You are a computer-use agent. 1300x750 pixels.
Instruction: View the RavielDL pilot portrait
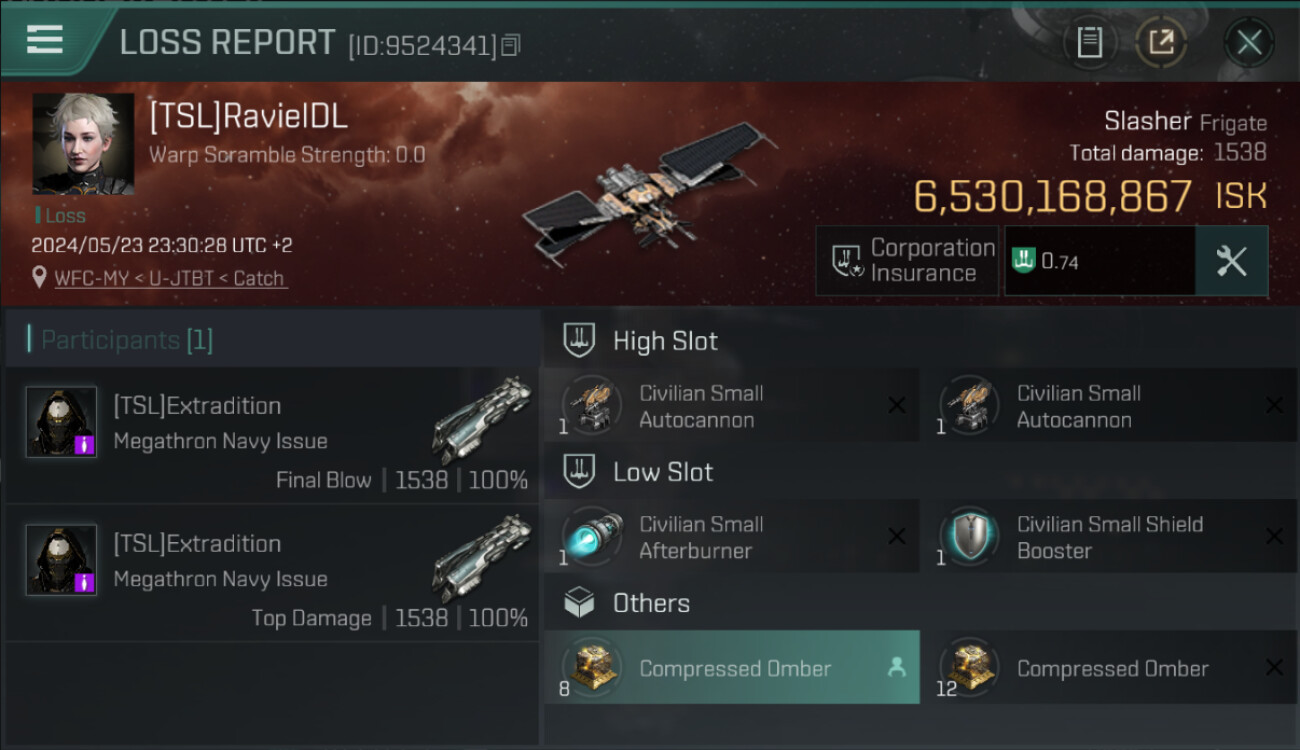click(x=83, y=144)
